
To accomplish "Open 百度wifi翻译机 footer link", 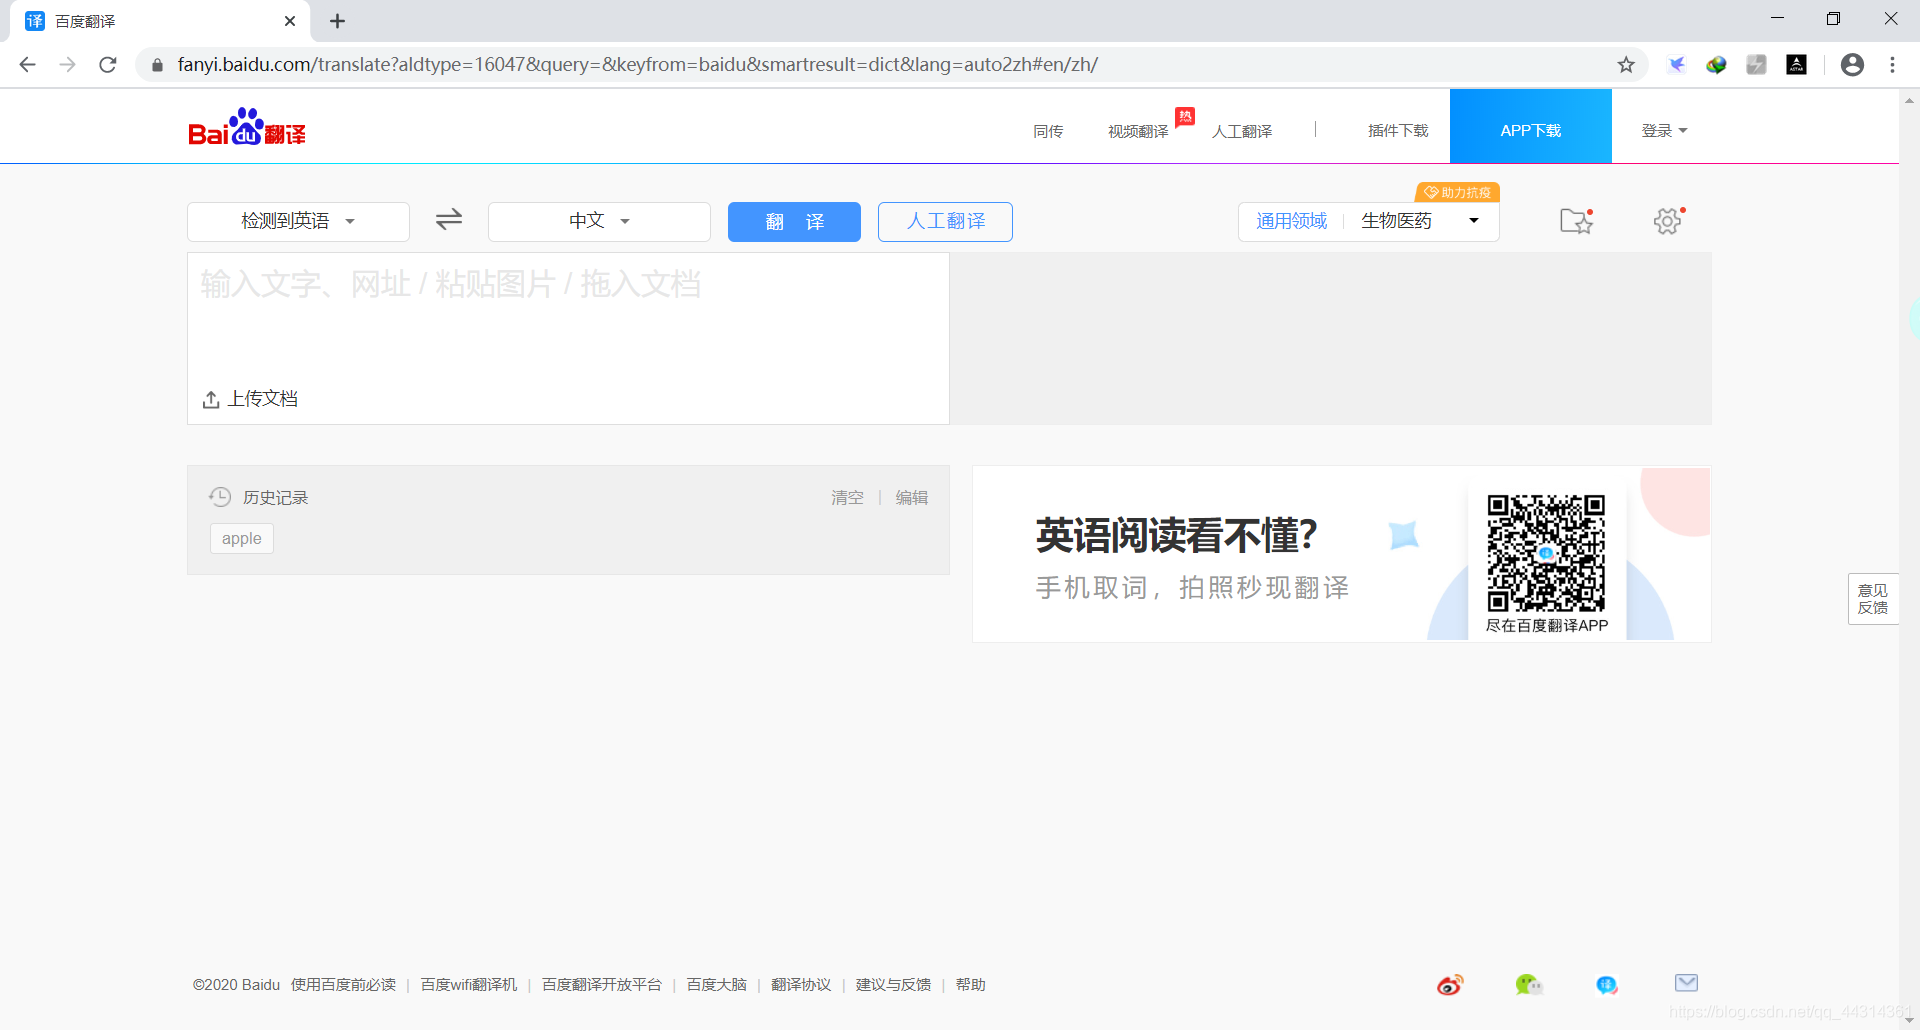I will [x=468, y=985].
